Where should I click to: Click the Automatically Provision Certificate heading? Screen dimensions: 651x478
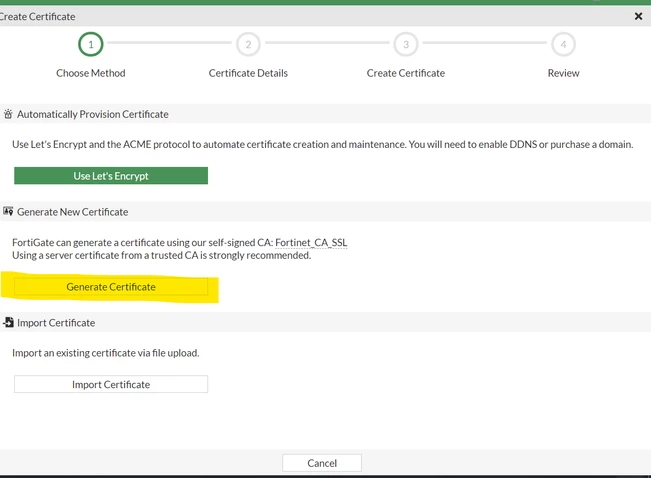93,114
